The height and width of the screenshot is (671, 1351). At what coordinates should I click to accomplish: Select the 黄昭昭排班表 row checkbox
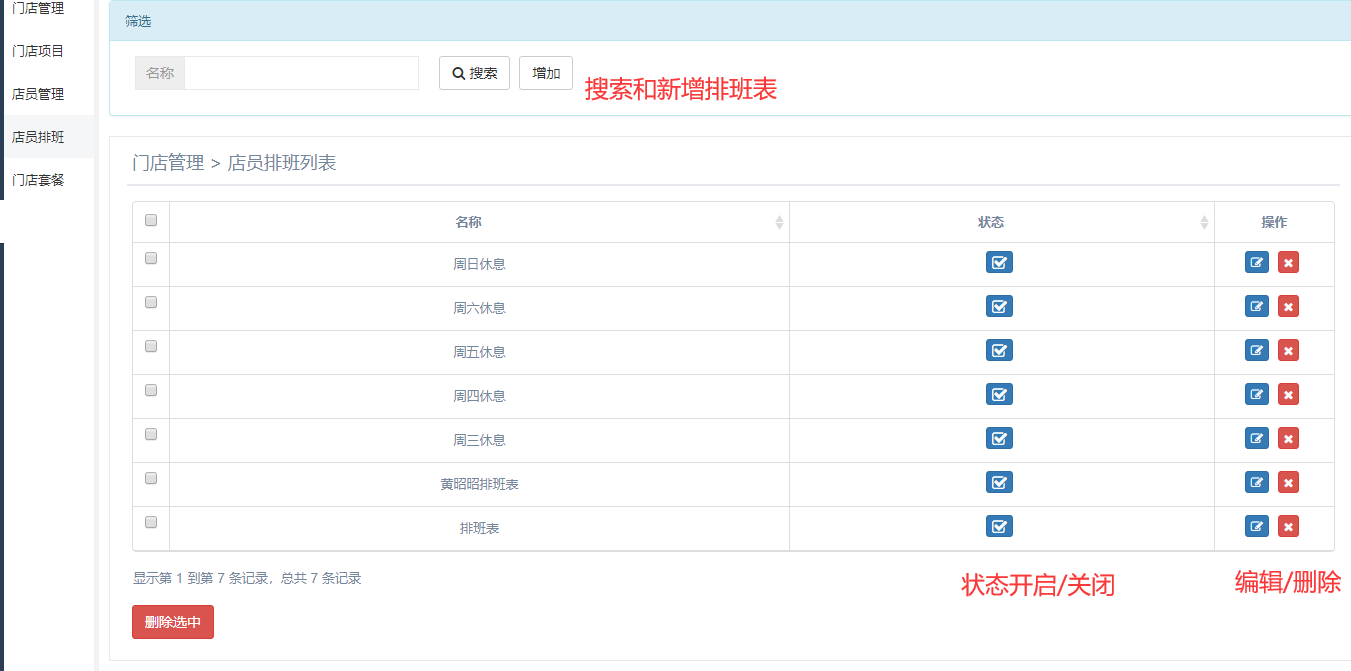click(151, 478)
